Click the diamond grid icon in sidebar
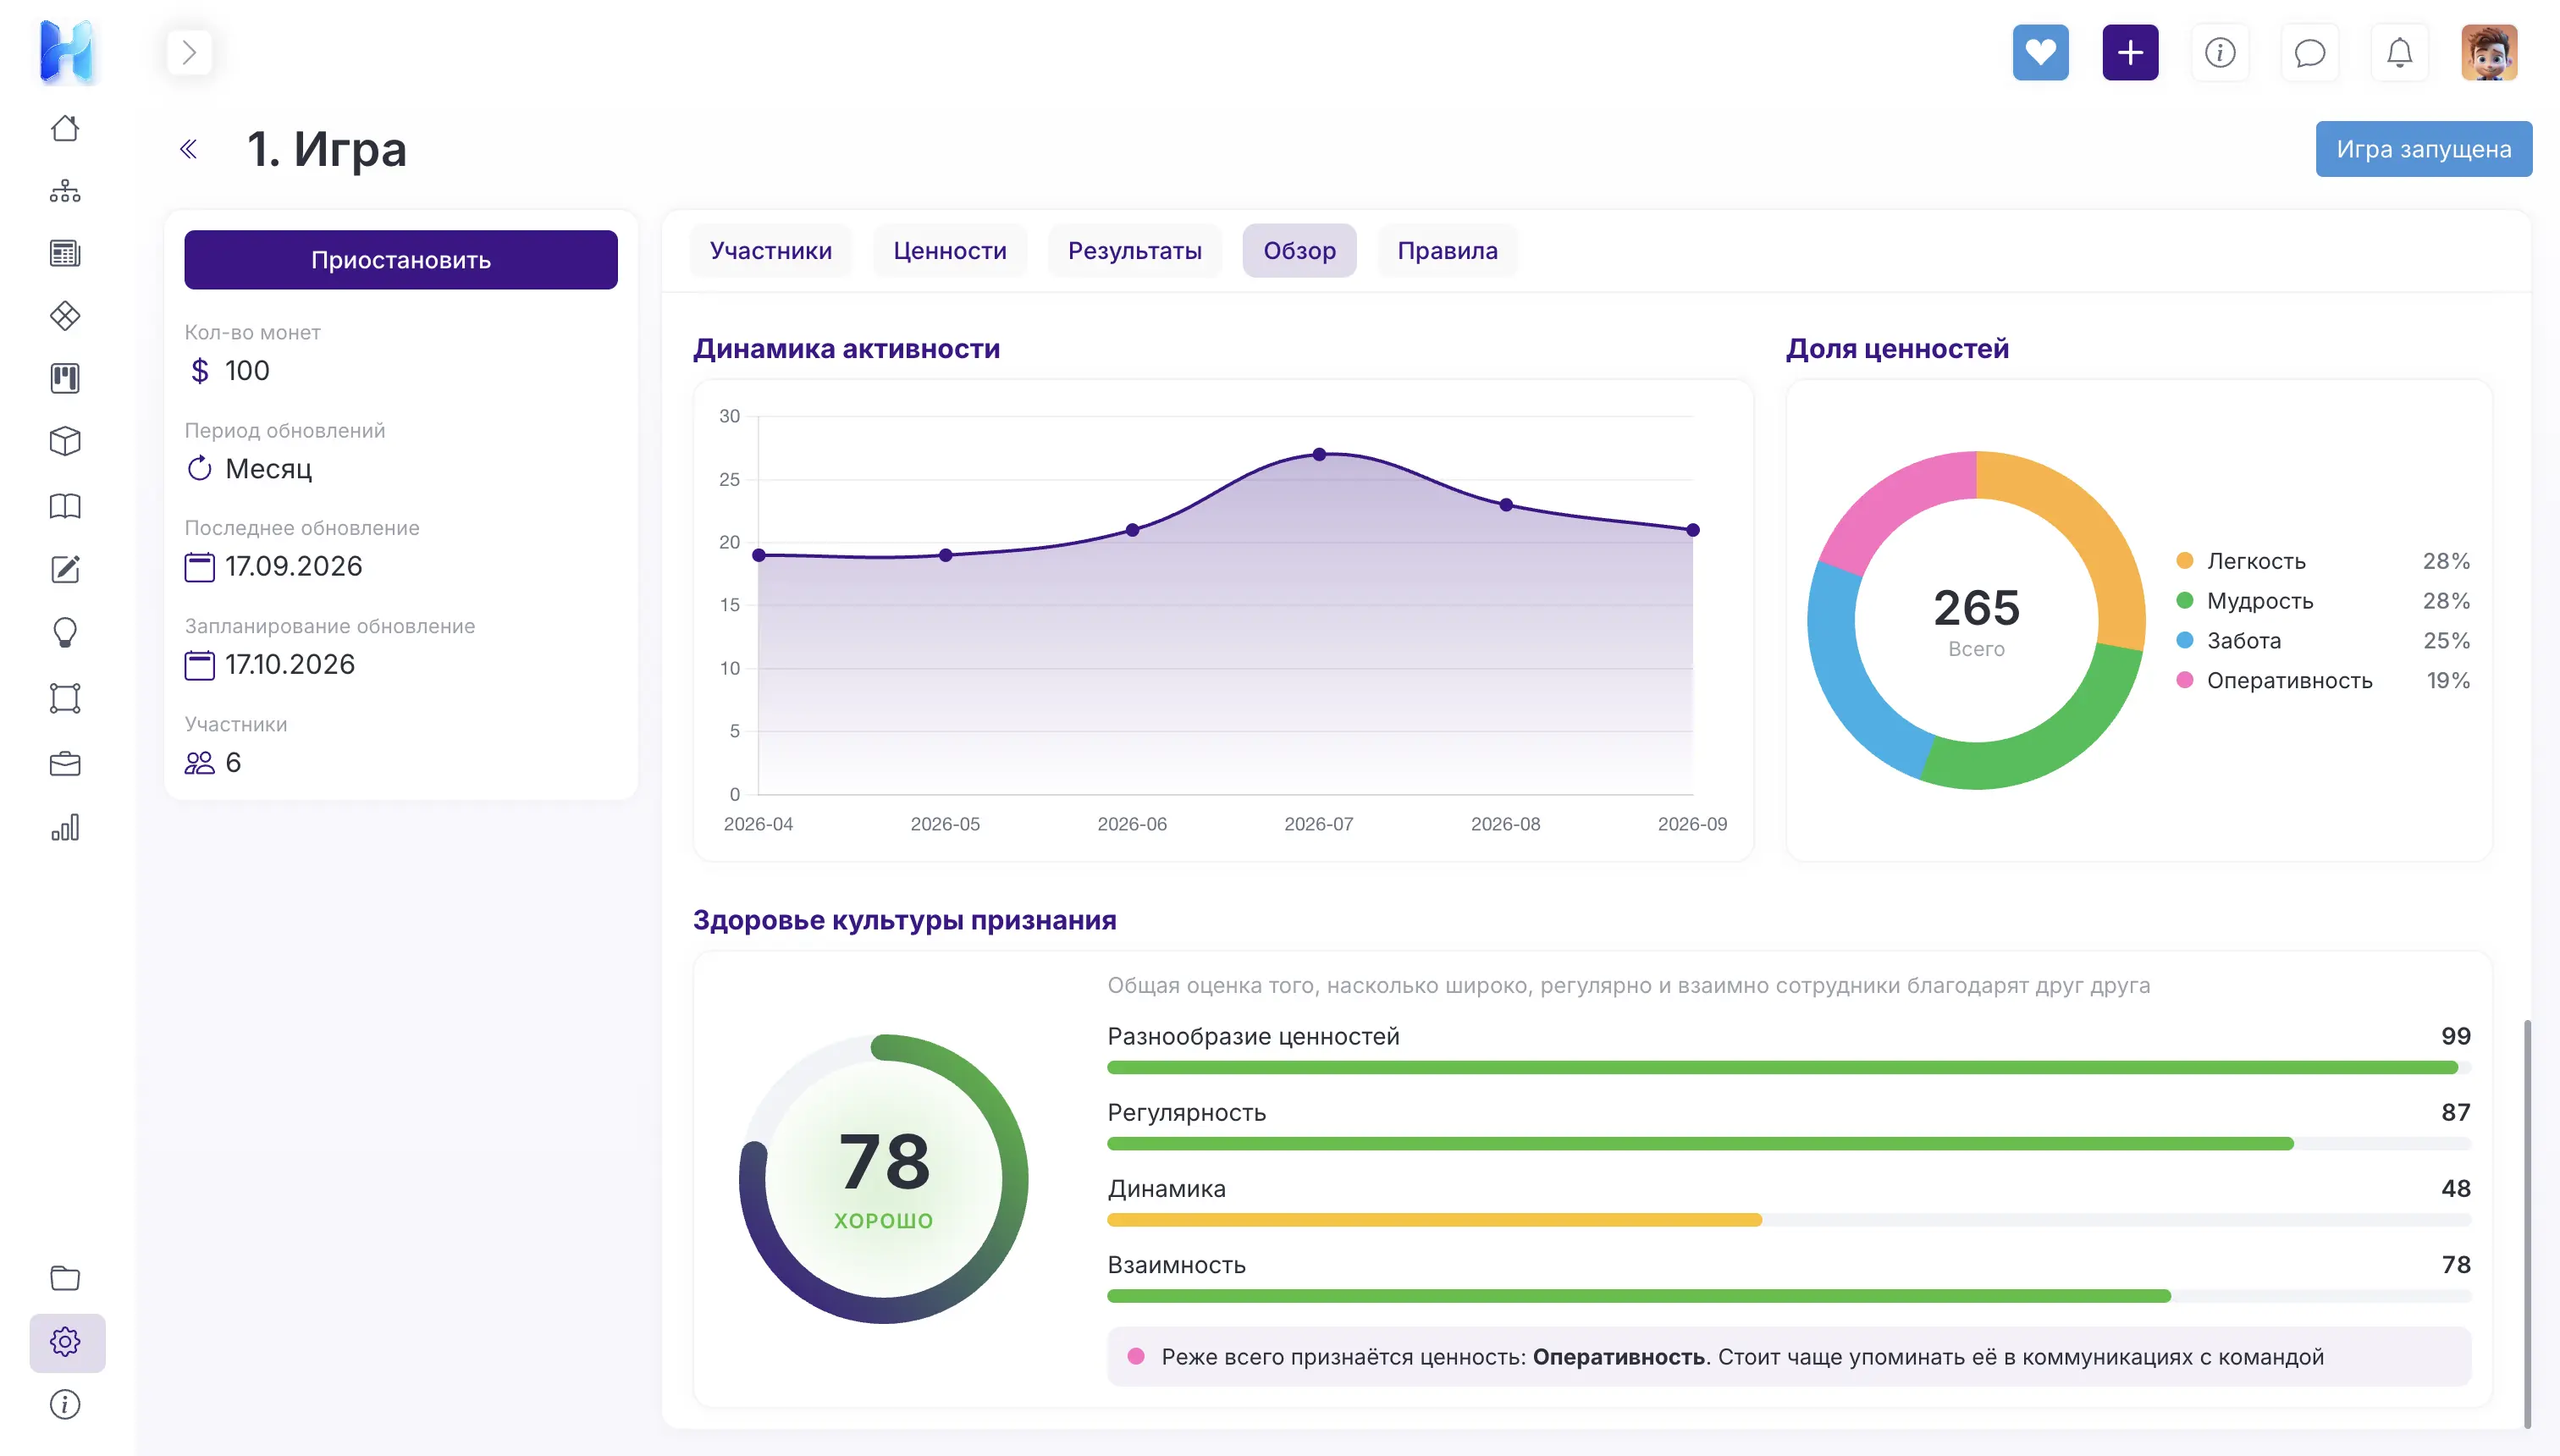The width and height of the screenshot is (2560, 1456). tap(65, 316)
